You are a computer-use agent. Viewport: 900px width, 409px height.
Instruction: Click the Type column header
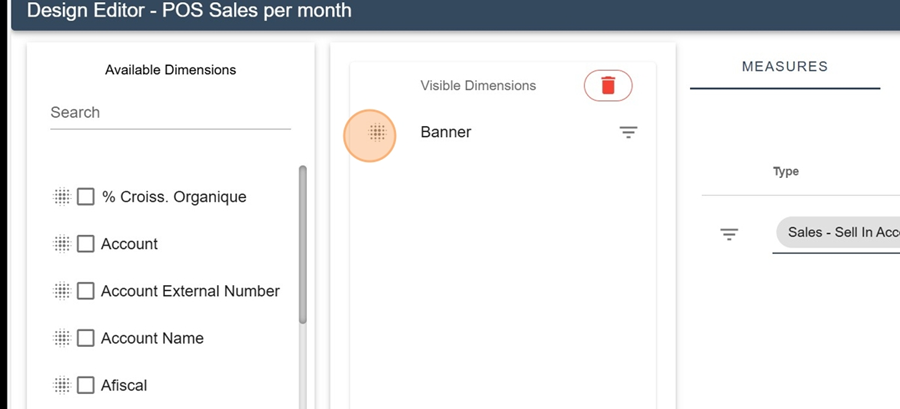pos(786,172)
